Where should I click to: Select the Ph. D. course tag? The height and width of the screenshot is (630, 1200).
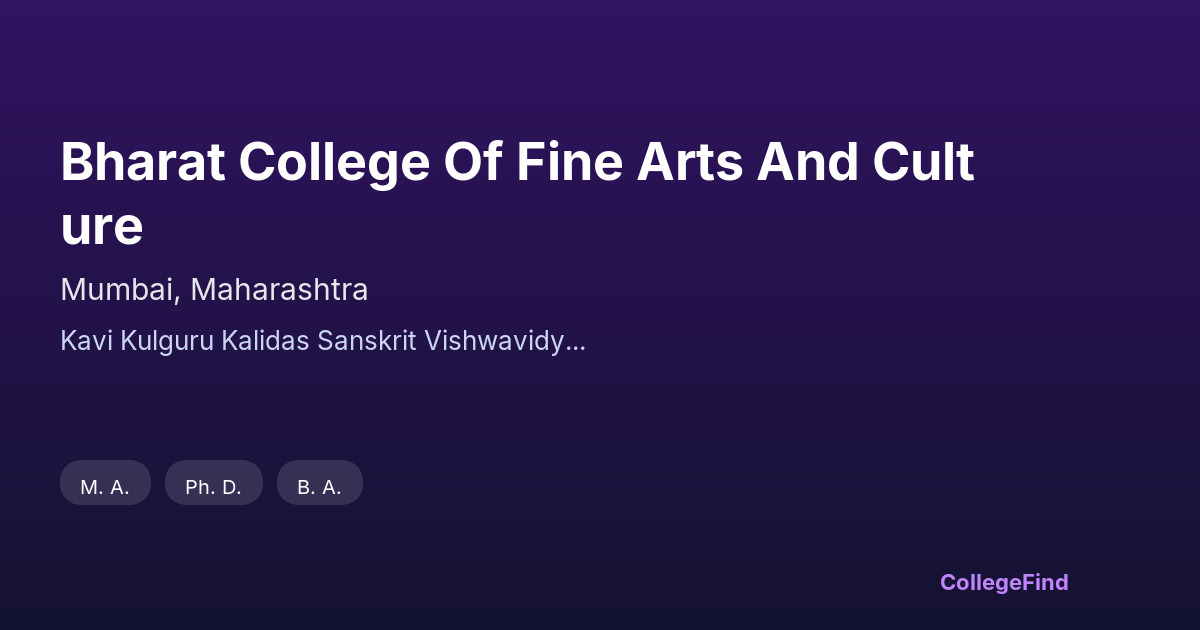tap(213, 487)
